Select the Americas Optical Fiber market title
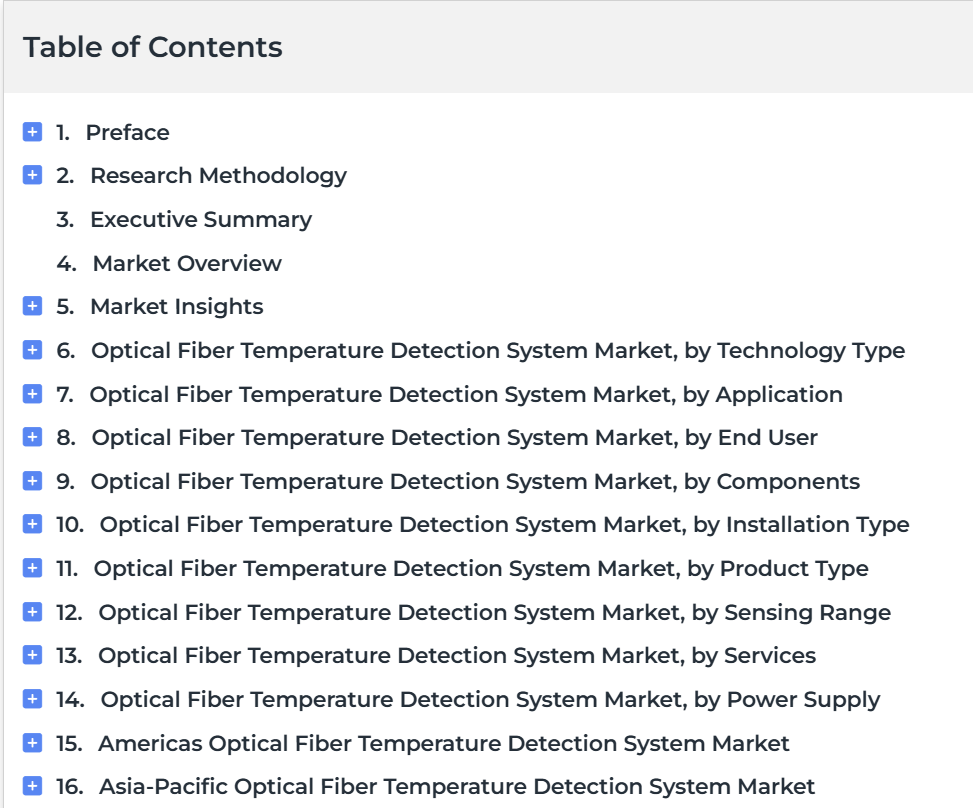973x808 pixels. pyautogui.click(x=444, y=743)
